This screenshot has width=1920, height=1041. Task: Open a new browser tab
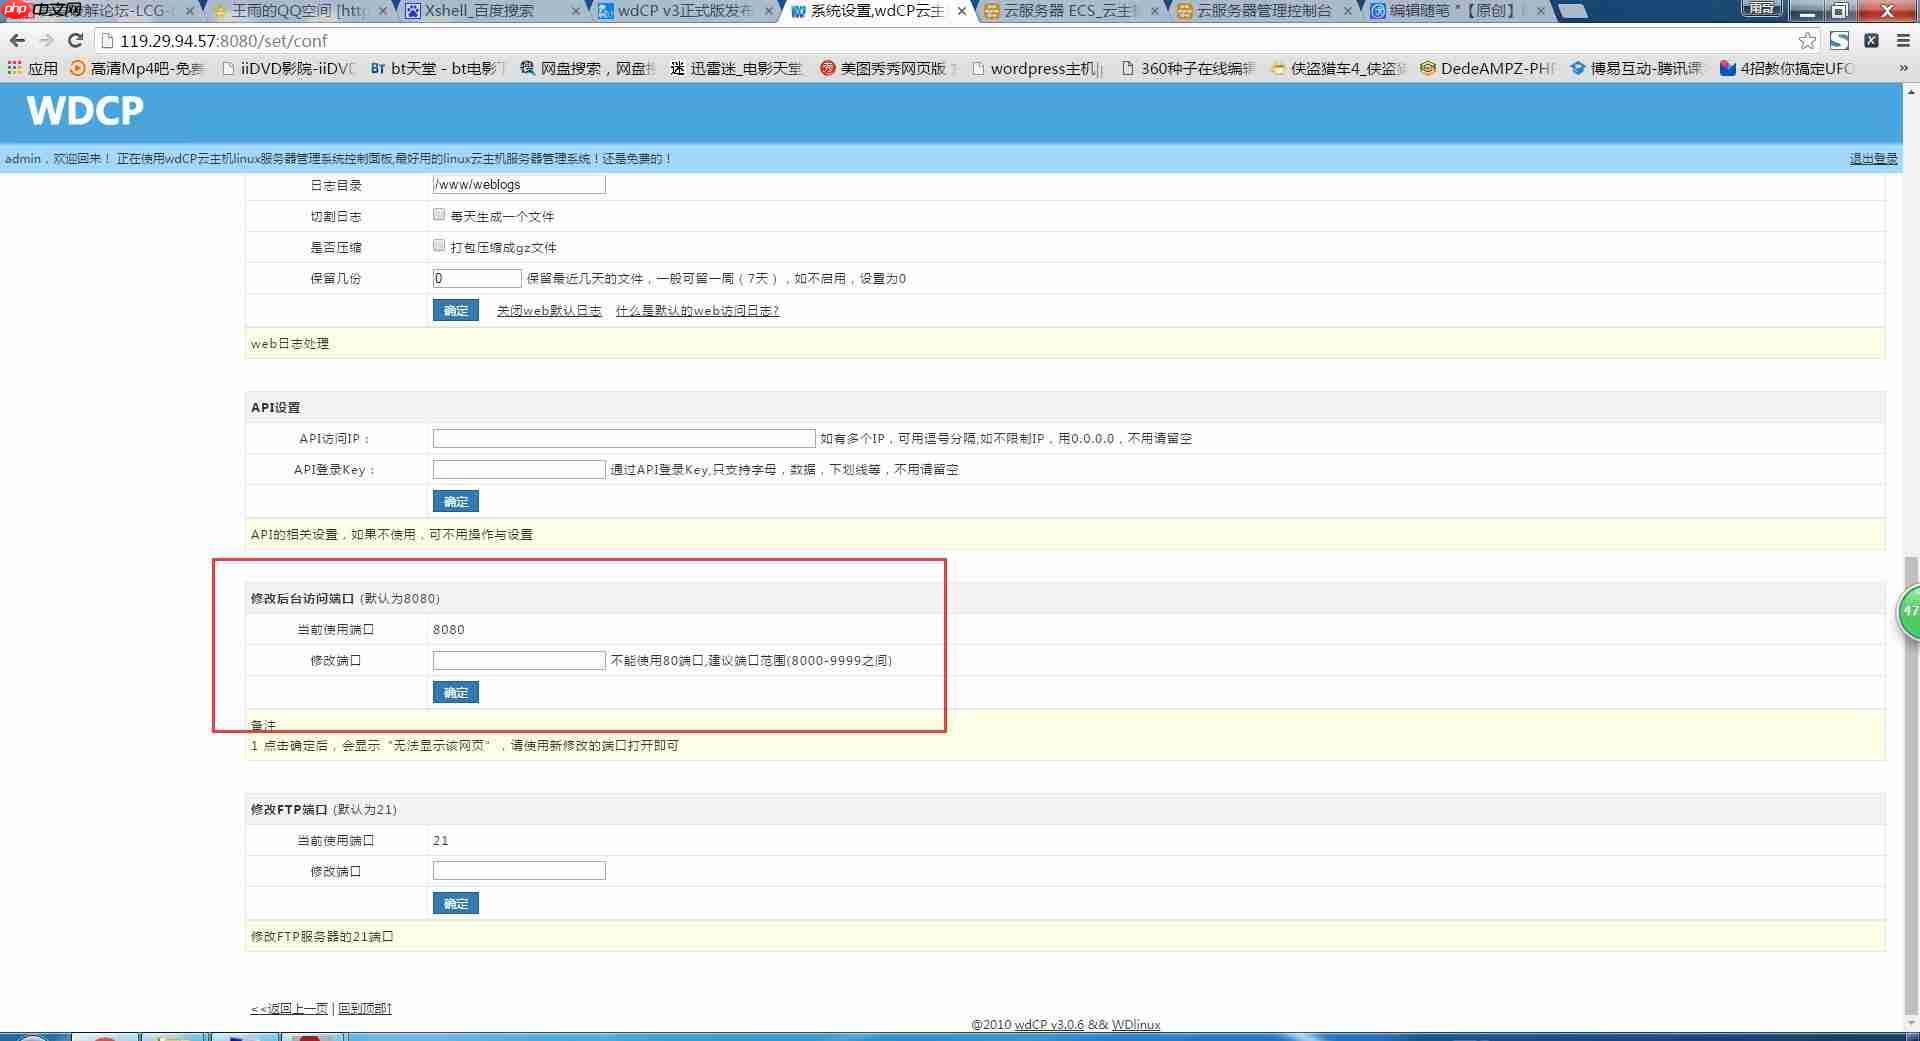click(x=1573, y=13)
